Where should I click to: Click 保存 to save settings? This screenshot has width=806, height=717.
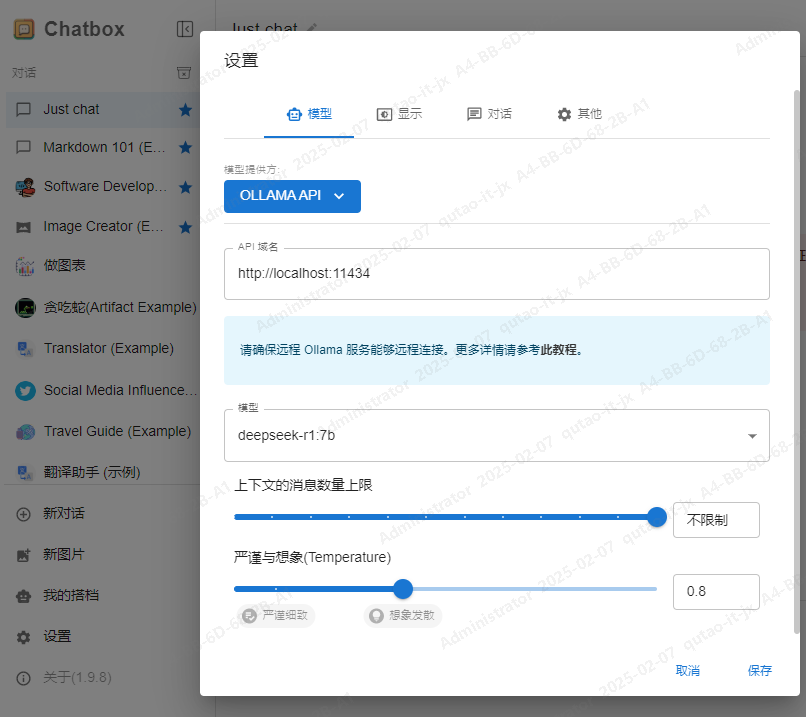click(760, 671)
